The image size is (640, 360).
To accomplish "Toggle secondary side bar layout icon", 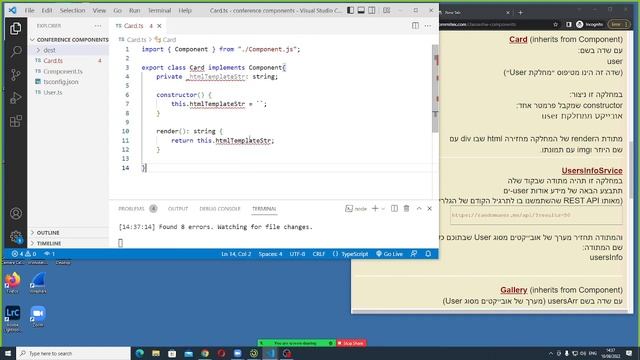I will coord(372,11).
